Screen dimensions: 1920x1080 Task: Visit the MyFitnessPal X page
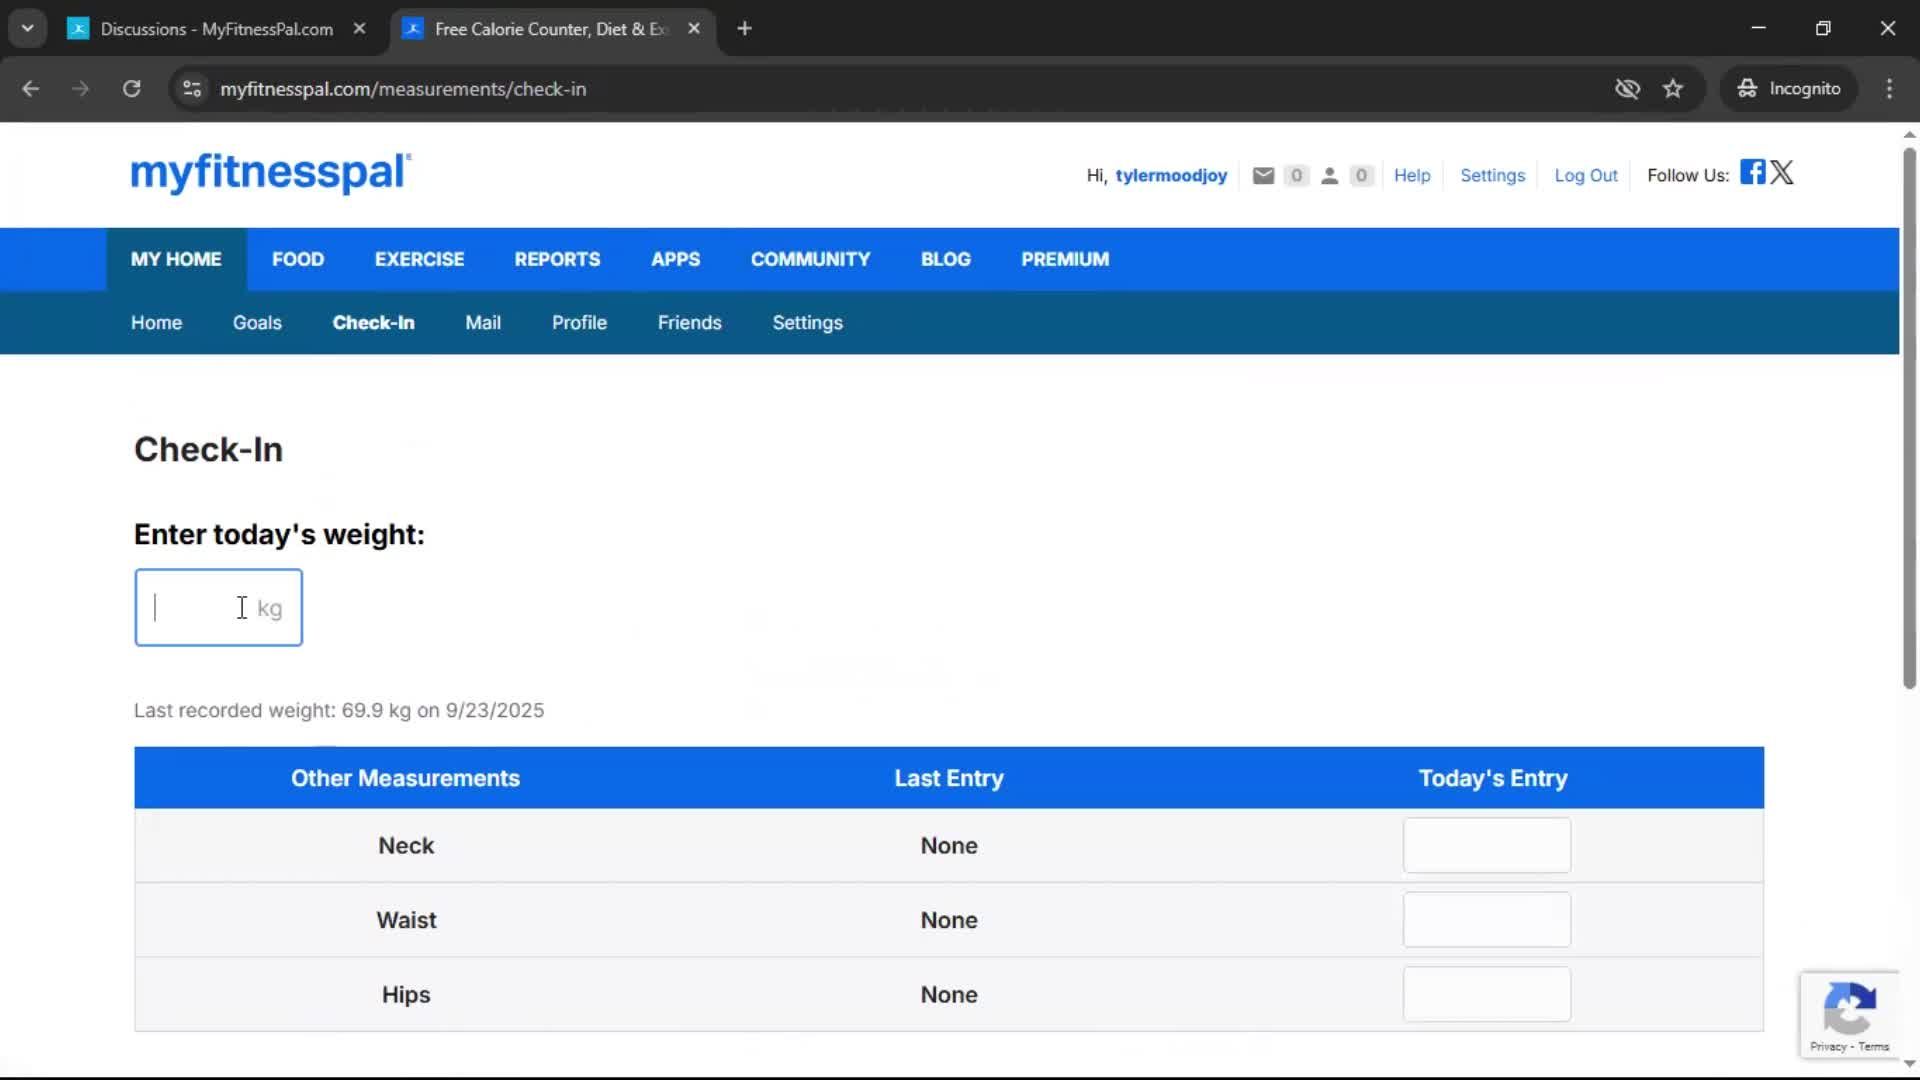(x=1782, y=172)
